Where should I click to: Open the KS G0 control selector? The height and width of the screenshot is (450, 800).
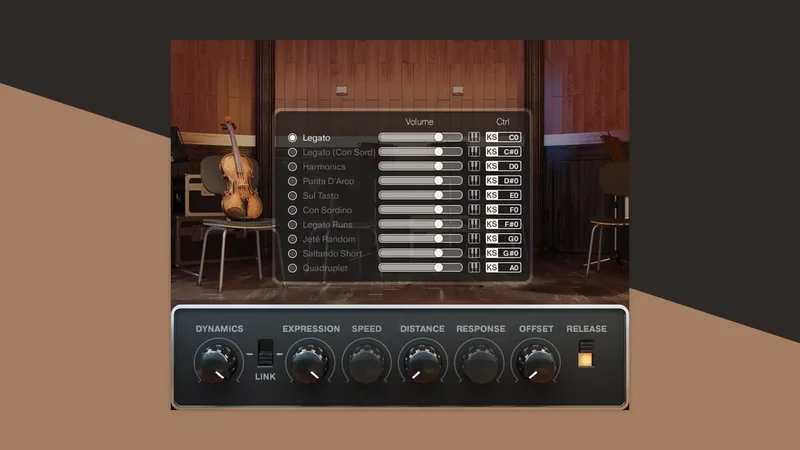(503, 238)
